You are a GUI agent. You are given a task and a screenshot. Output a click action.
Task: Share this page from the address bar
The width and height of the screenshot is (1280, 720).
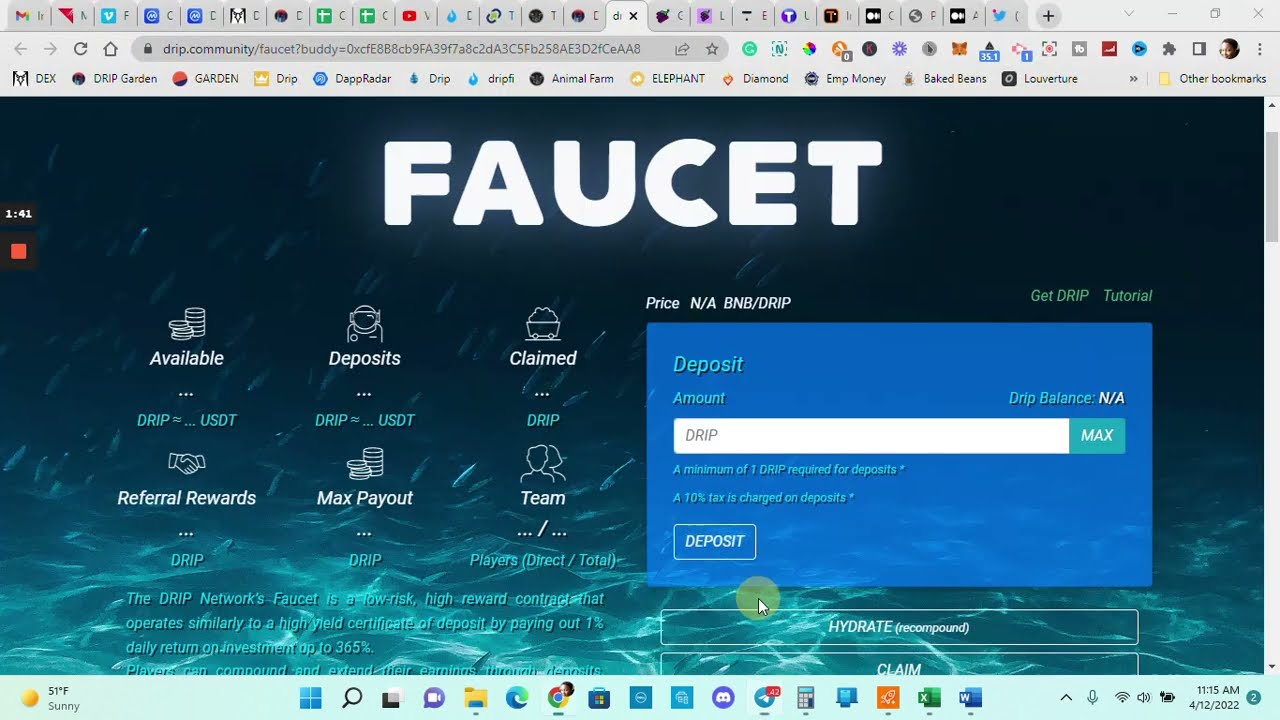pos(682,49)
